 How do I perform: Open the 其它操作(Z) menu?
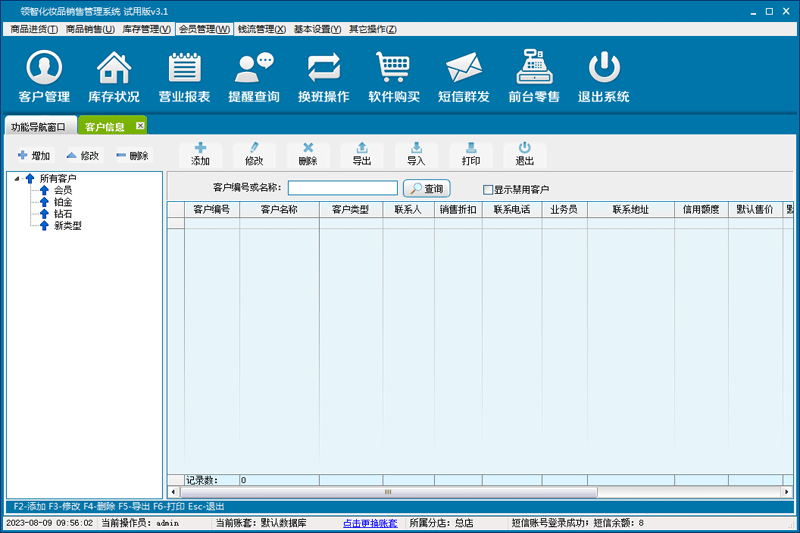coord(372,29)
